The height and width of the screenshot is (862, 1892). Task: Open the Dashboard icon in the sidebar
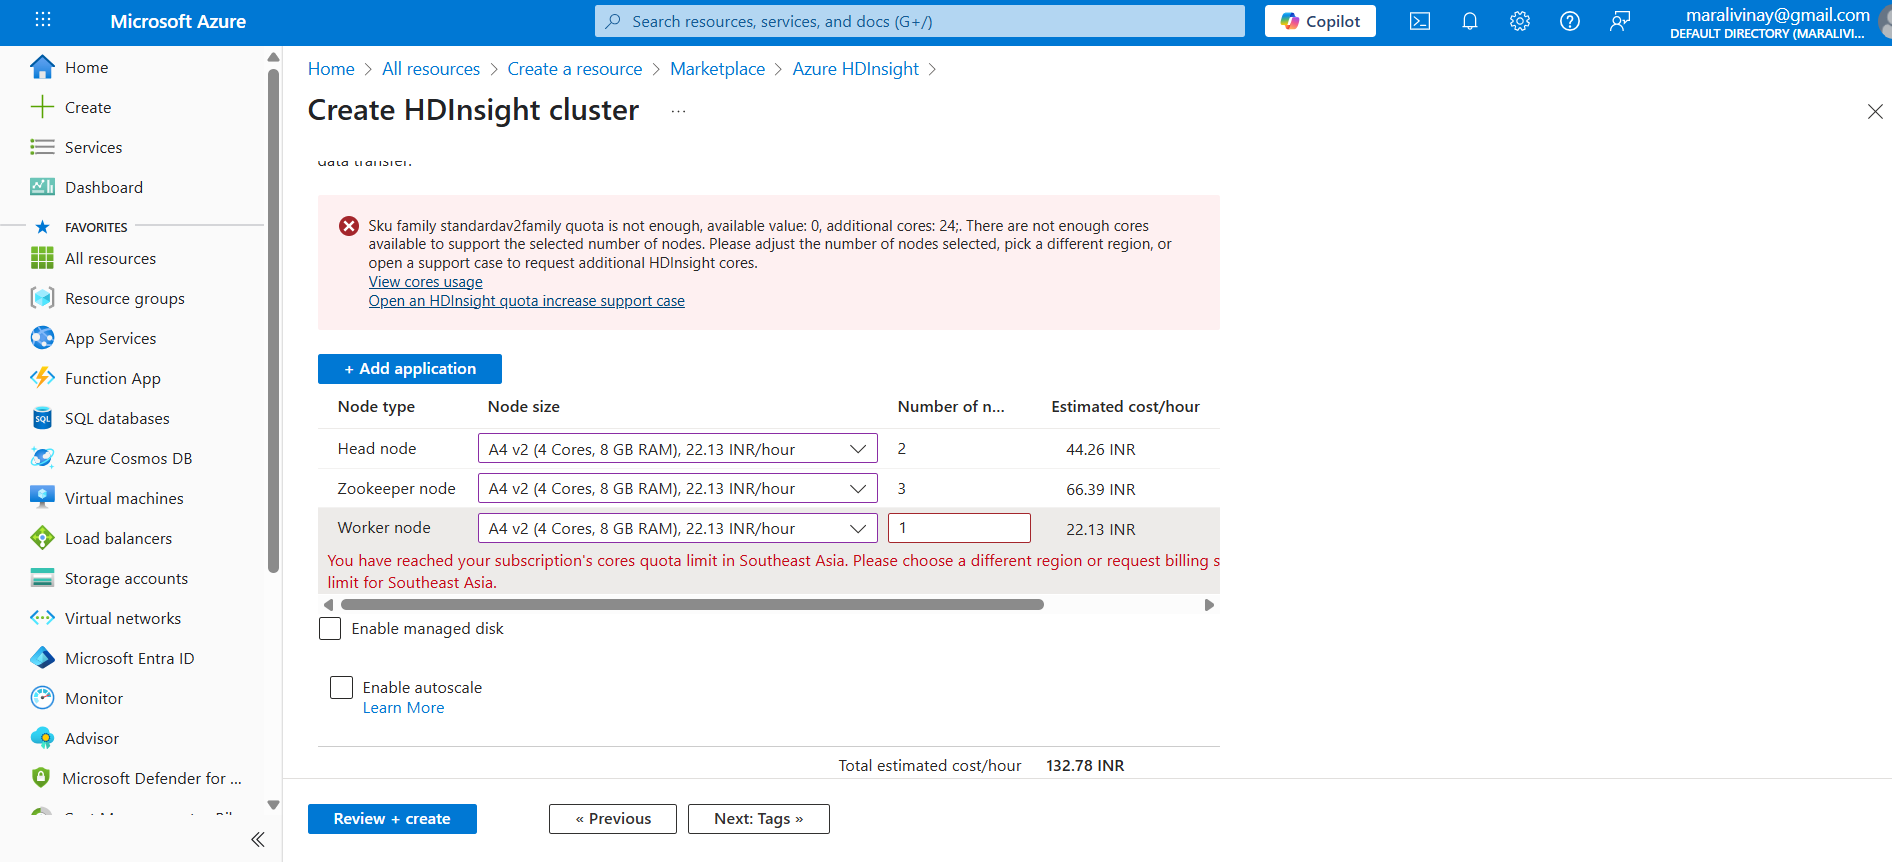[x=42, y=187]
